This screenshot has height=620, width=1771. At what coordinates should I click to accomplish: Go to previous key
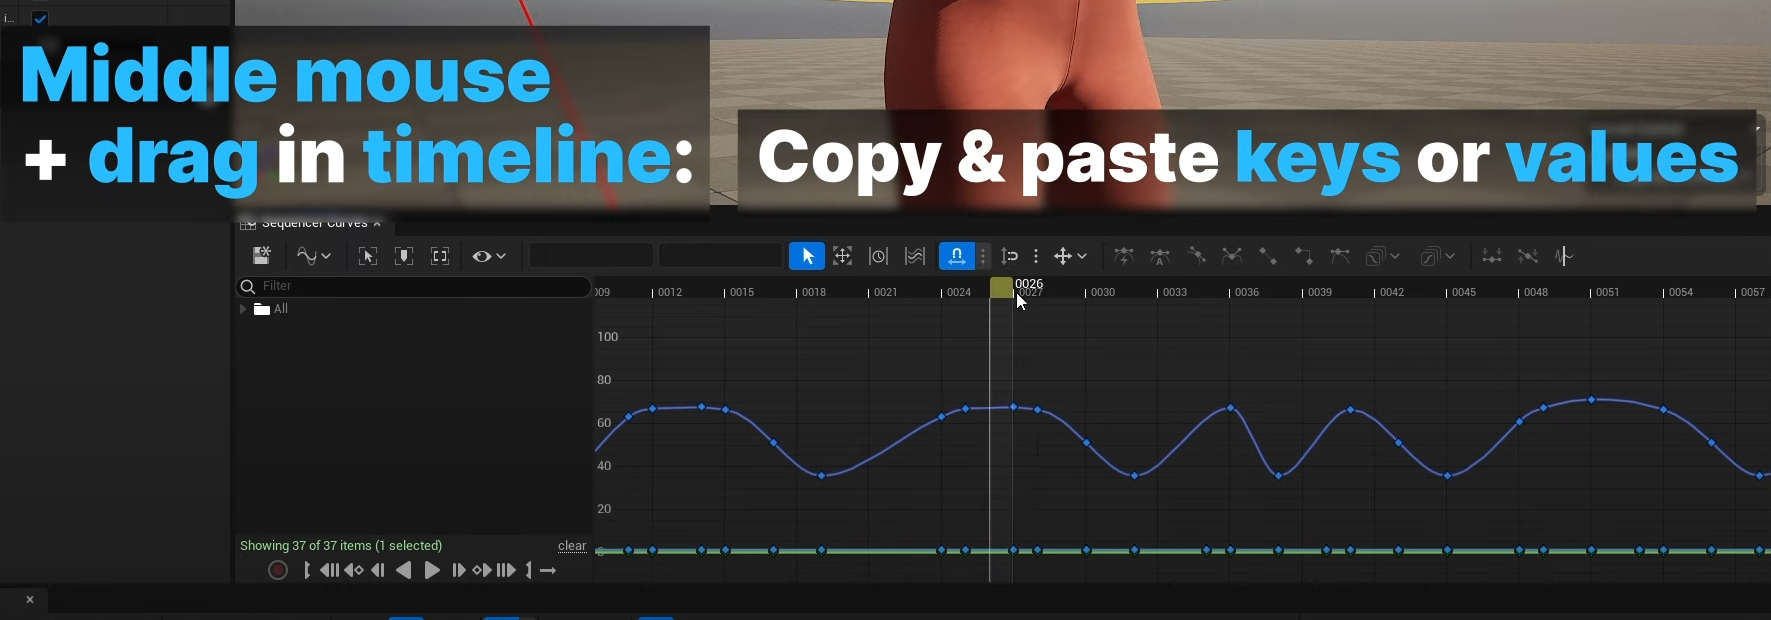click(x=354, y=570)
